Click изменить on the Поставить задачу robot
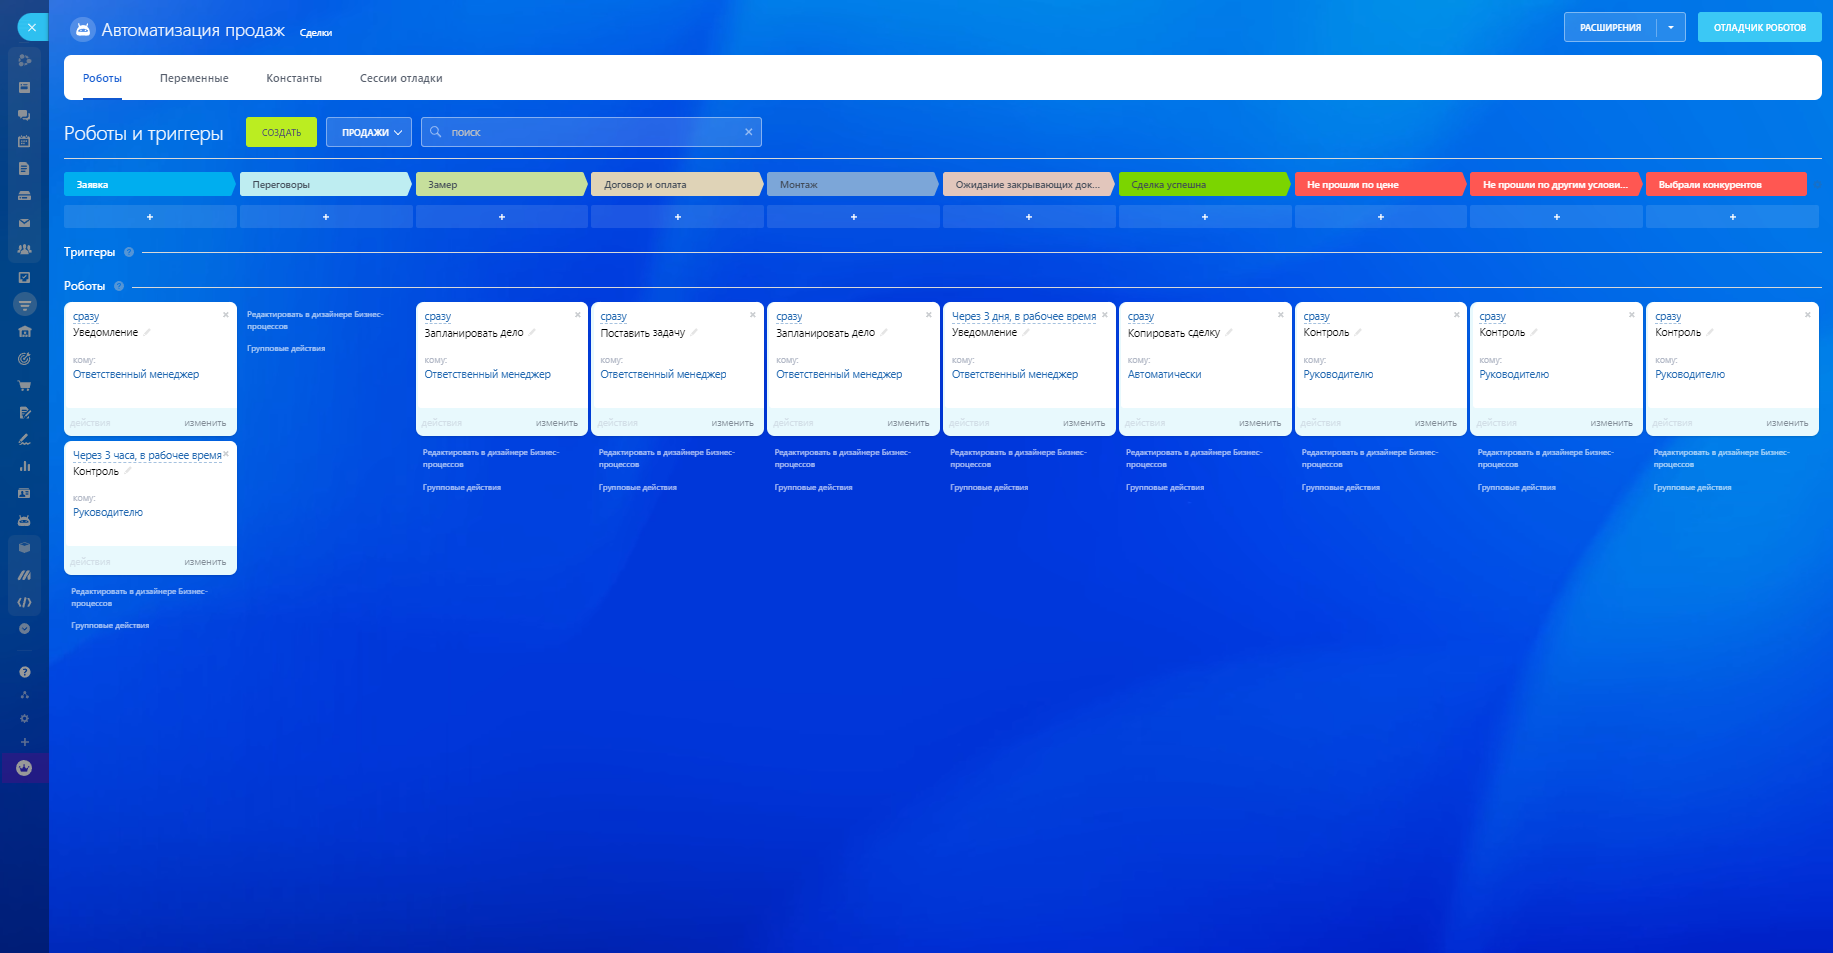Screen dimensions: 1833x953 733,423
